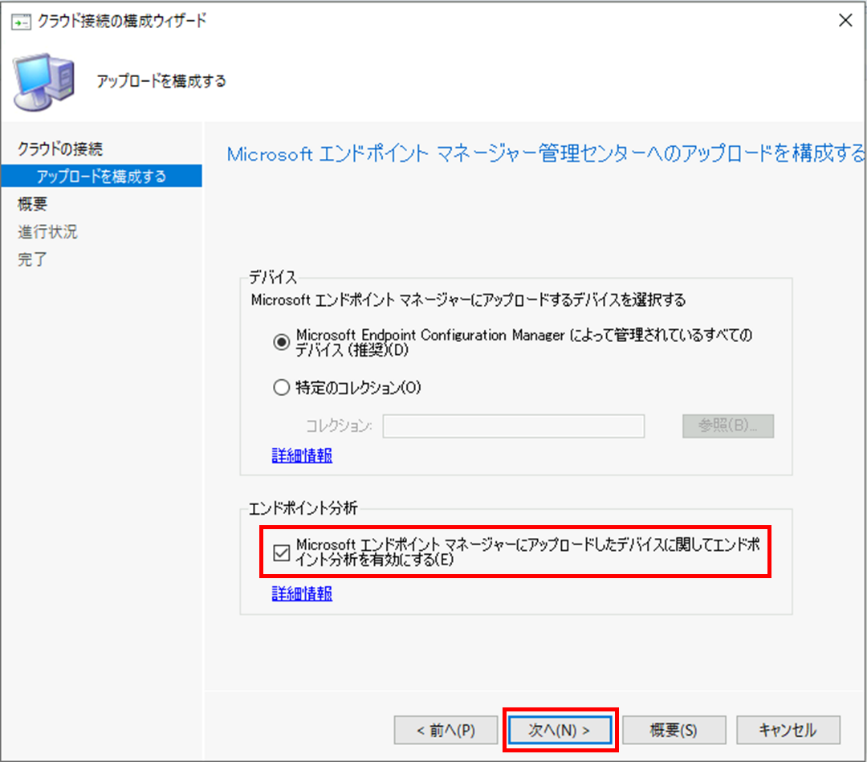
Task: Click the デバイス group label
Action: coord(273,277)
